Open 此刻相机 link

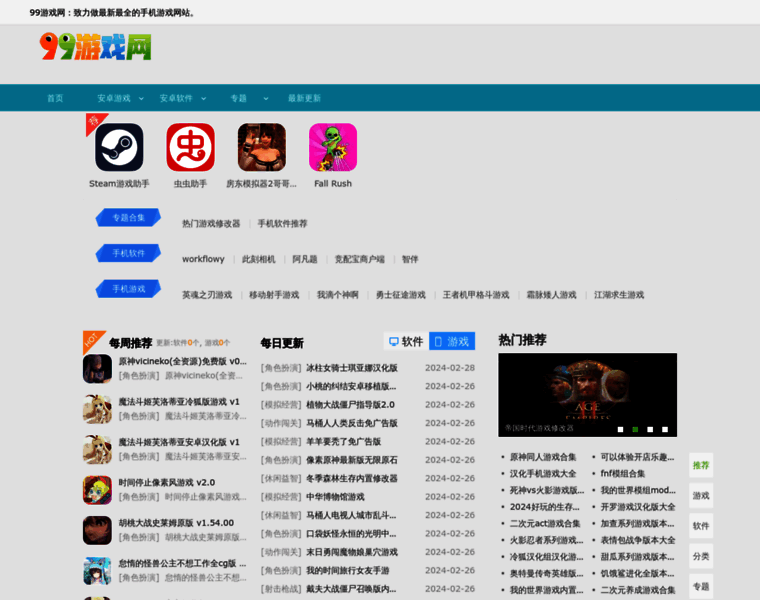[259, 259]
